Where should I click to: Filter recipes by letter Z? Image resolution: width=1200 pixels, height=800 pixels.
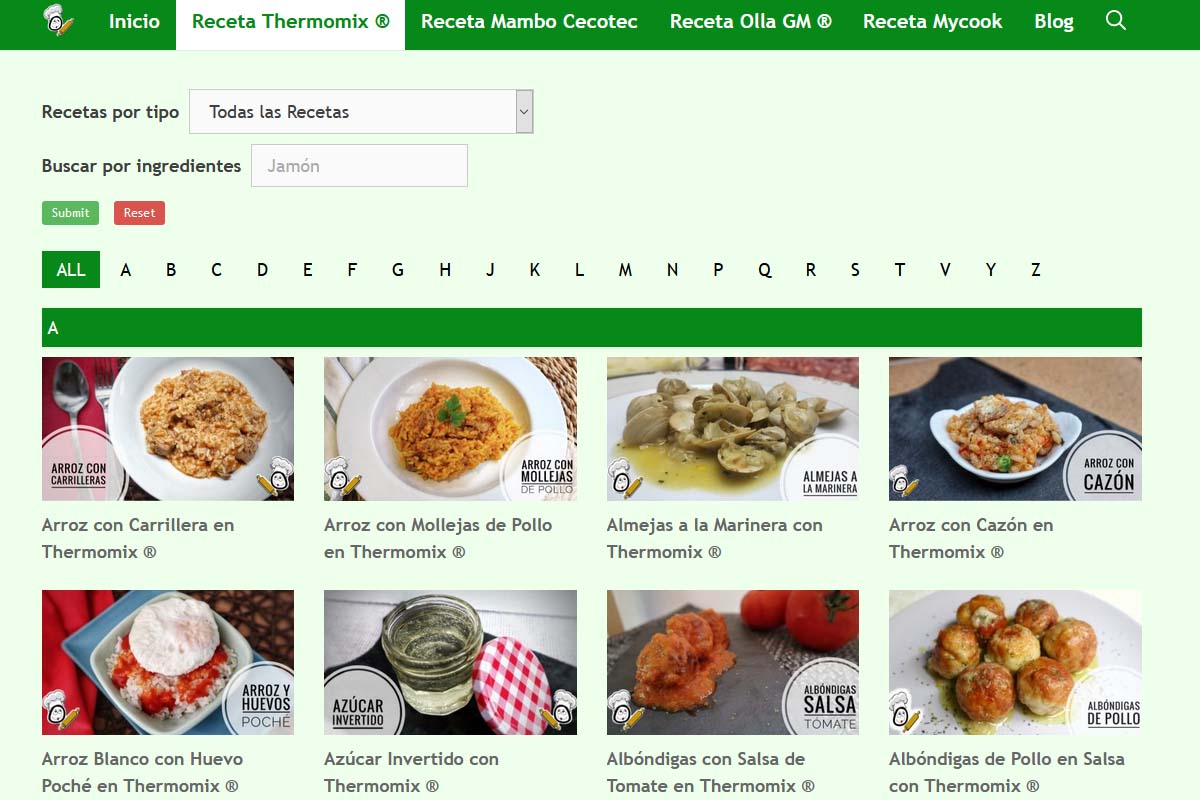click(x=1036, y=270)
